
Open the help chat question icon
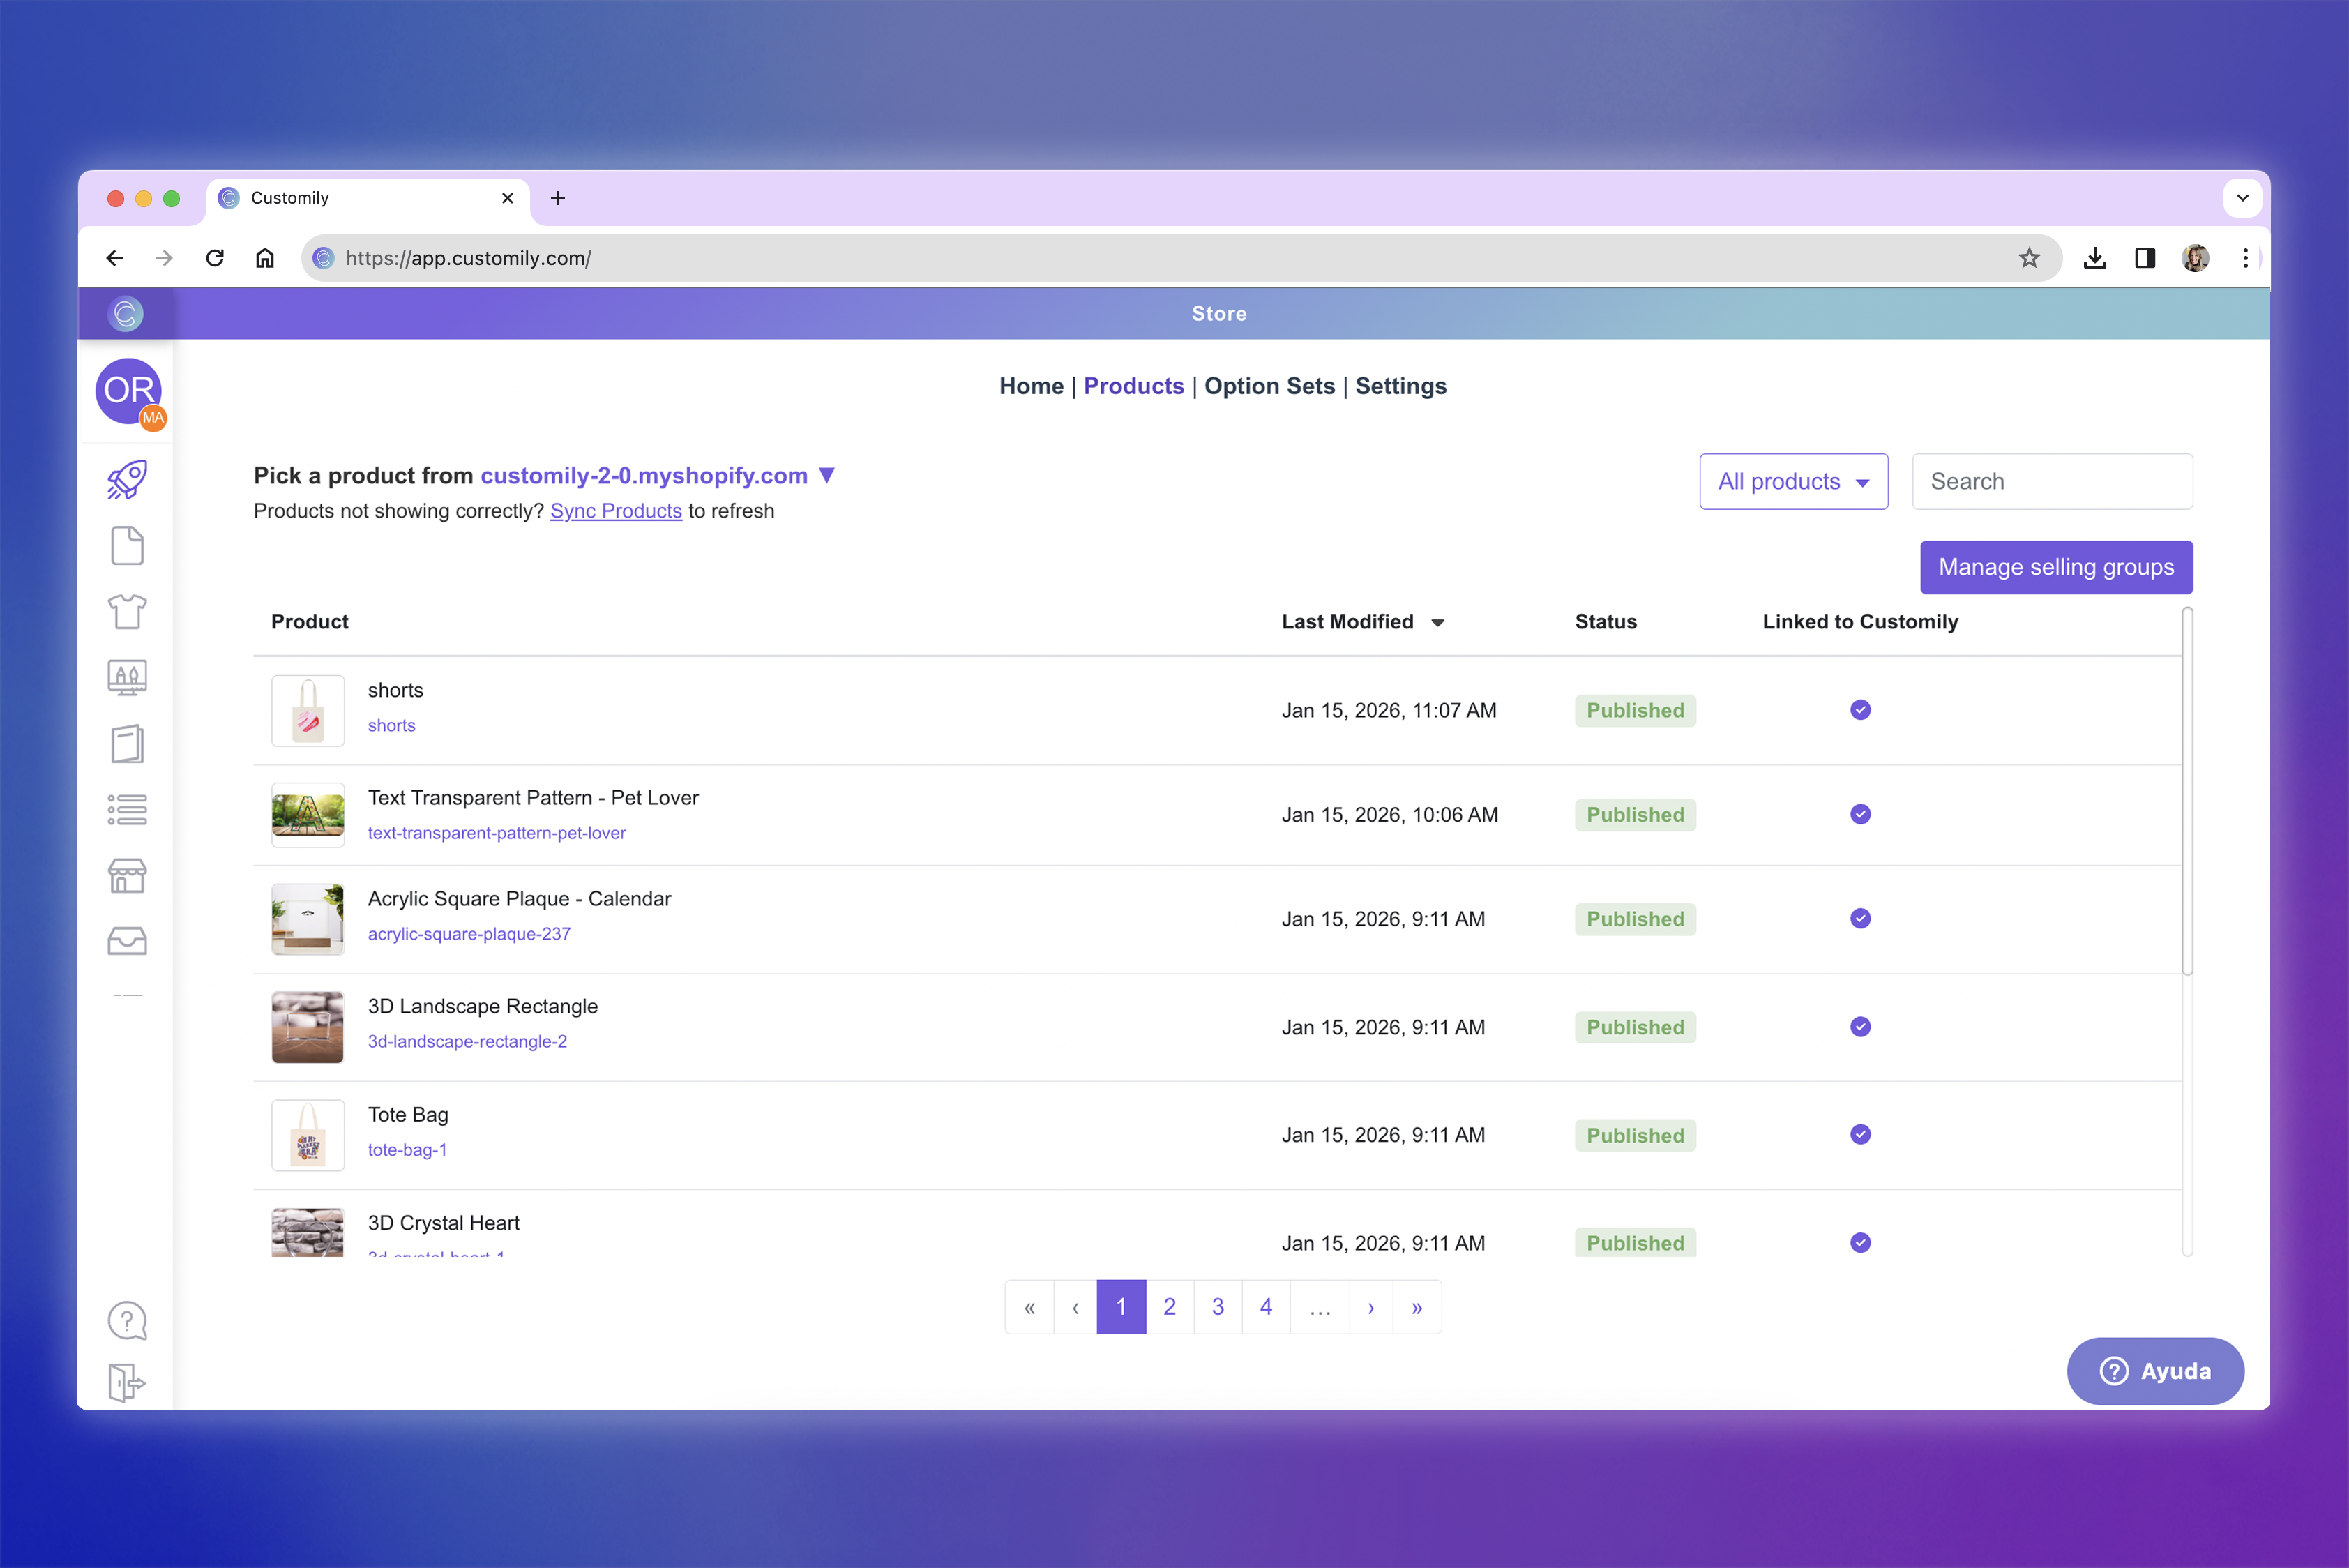click(x=127, y=1320)
